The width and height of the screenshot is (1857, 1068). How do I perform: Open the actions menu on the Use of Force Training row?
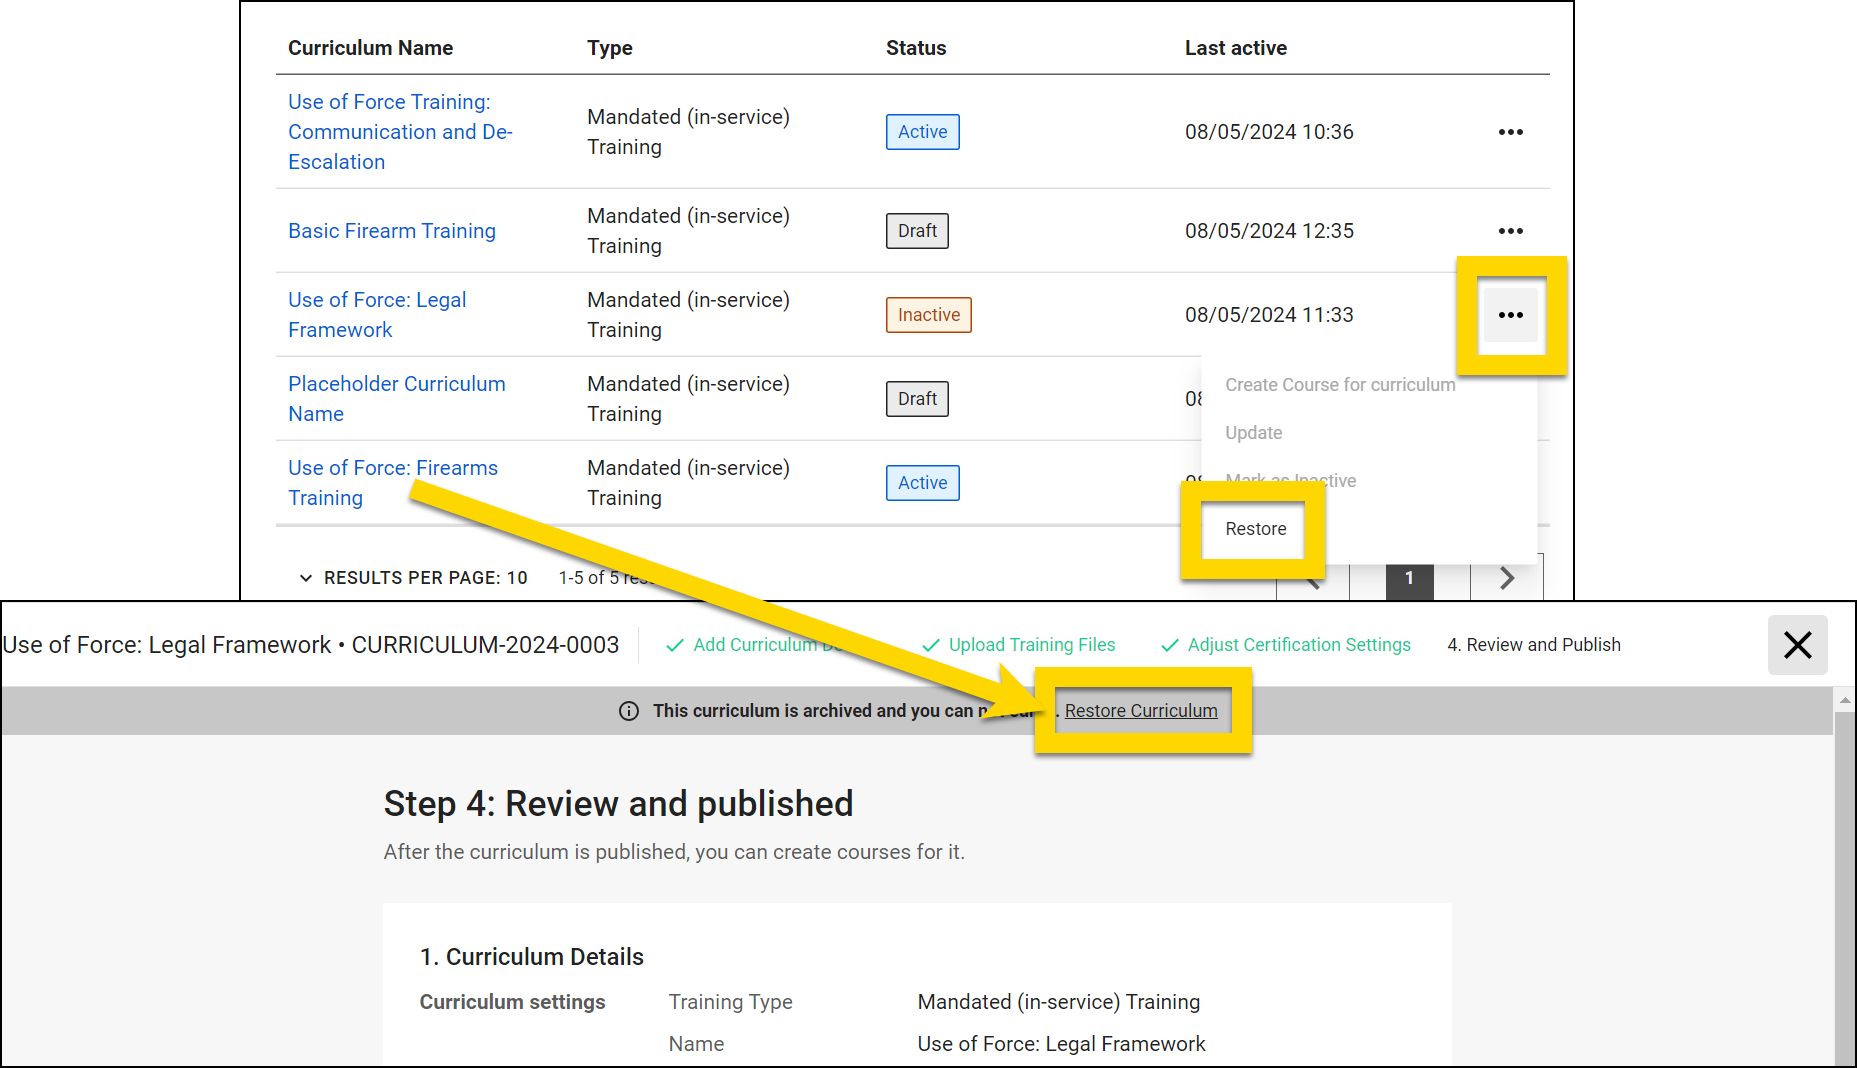(1511, 131)
